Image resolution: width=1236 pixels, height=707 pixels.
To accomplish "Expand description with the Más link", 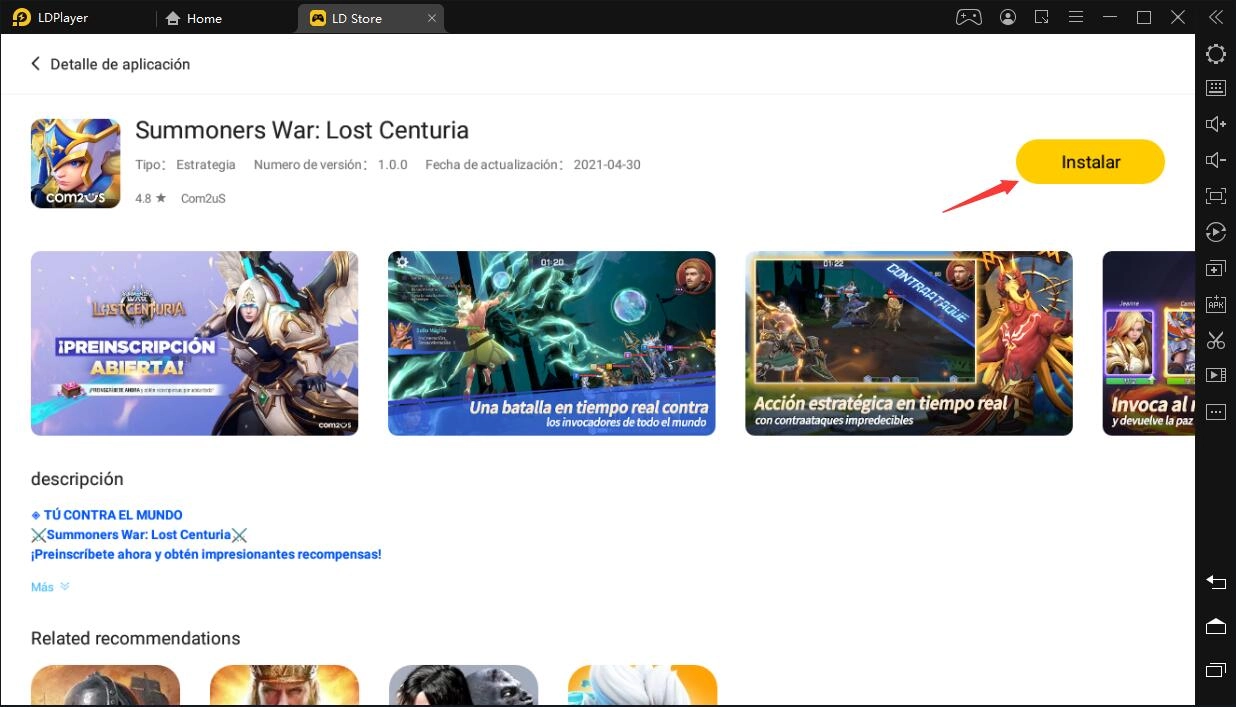I will [x=50, y=587].
